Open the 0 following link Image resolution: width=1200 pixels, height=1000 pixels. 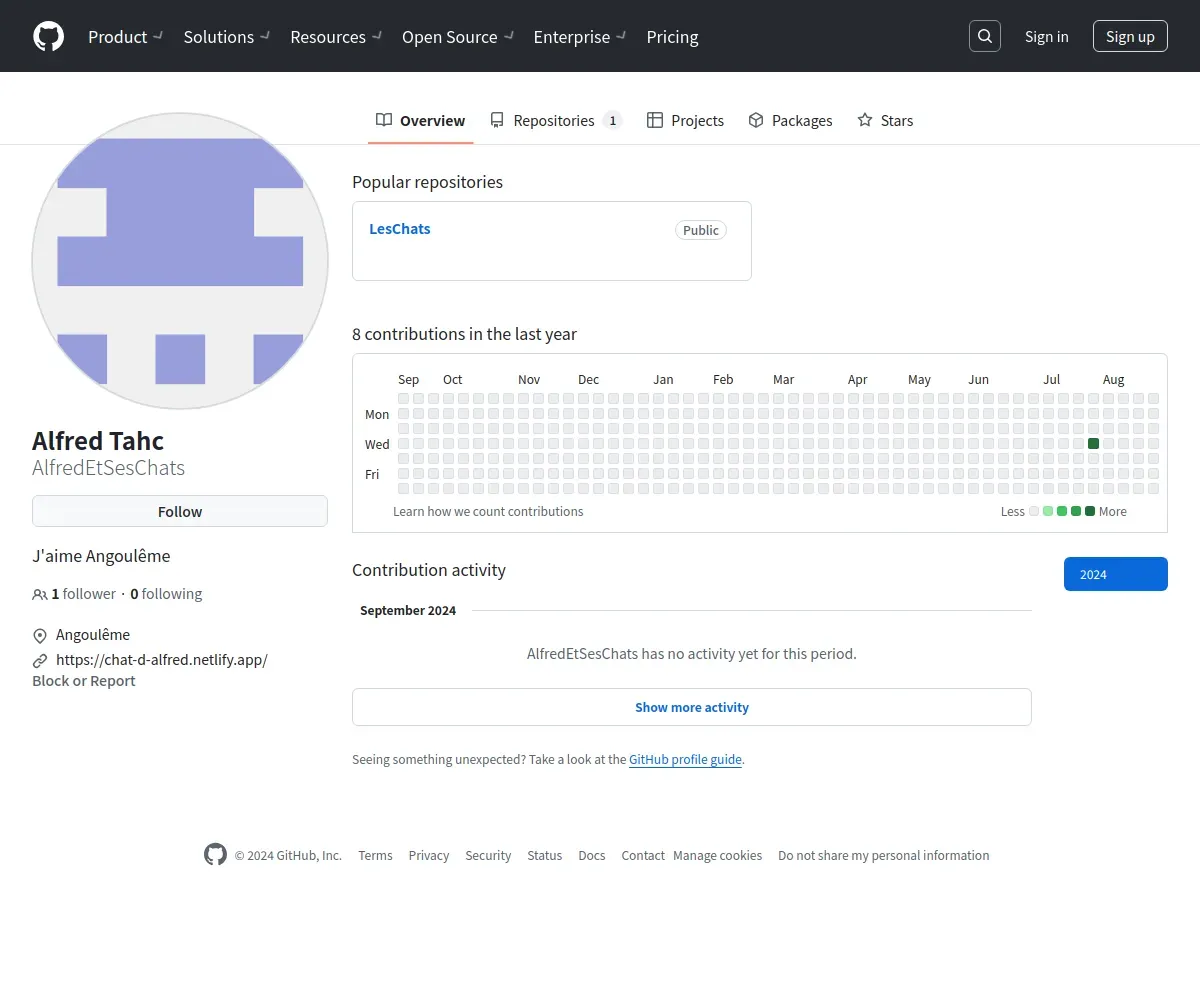point(166,594)
